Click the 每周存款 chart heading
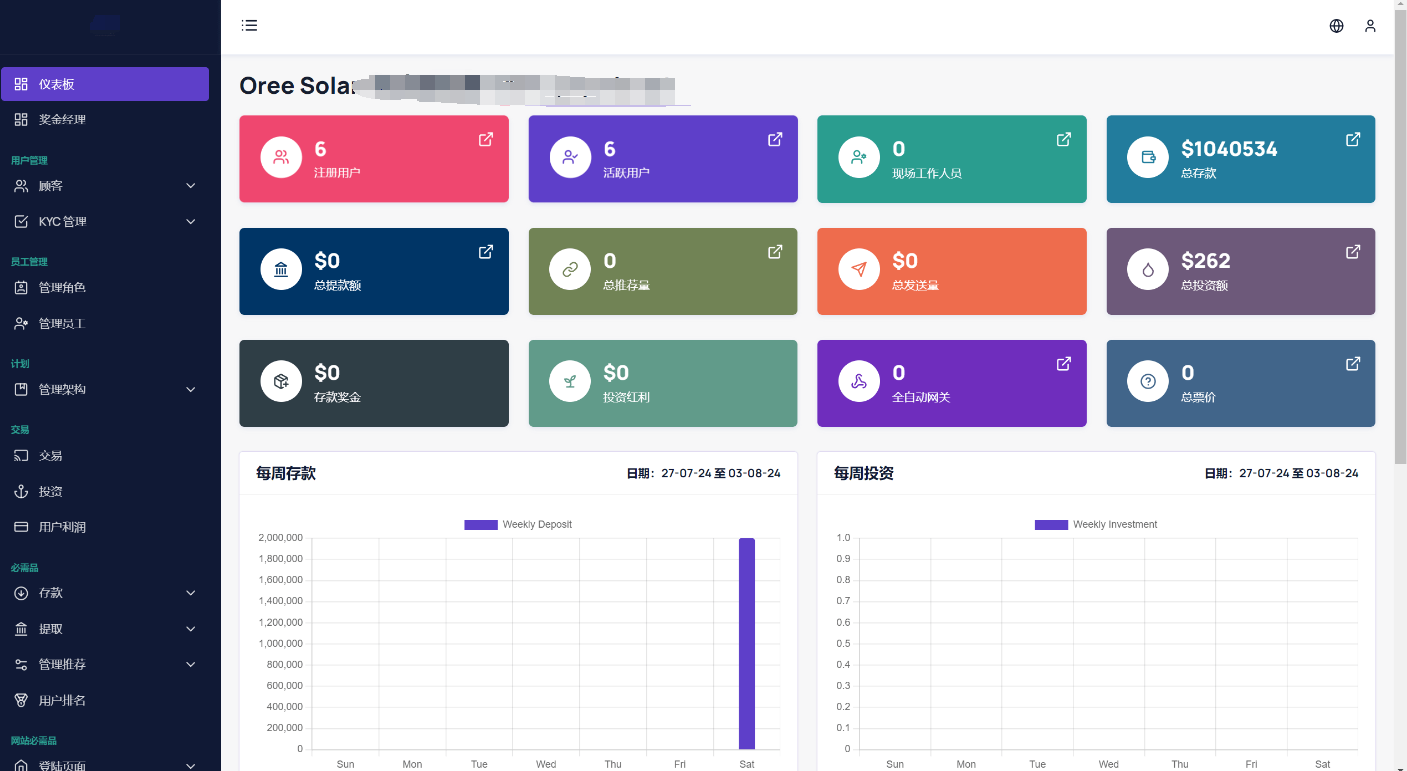Screen dimensions: 1407x771 pyautogui.click(x=286, y=473)
